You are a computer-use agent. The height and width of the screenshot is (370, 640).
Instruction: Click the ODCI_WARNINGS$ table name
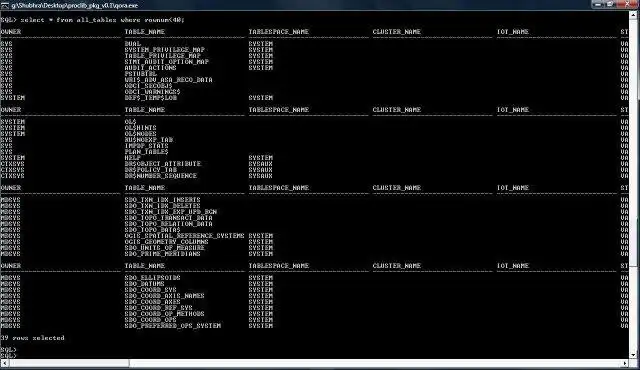(x=153, y=92)
